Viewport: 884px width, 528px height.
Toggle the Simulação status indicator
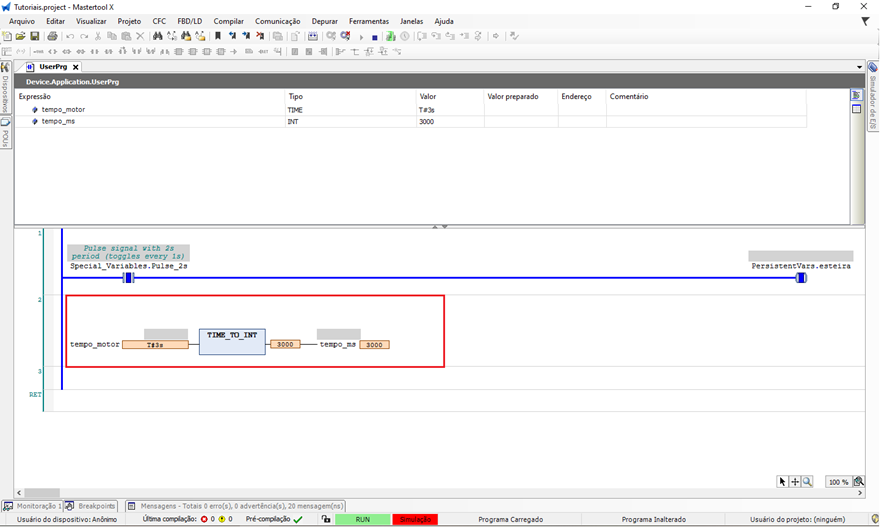414,519
